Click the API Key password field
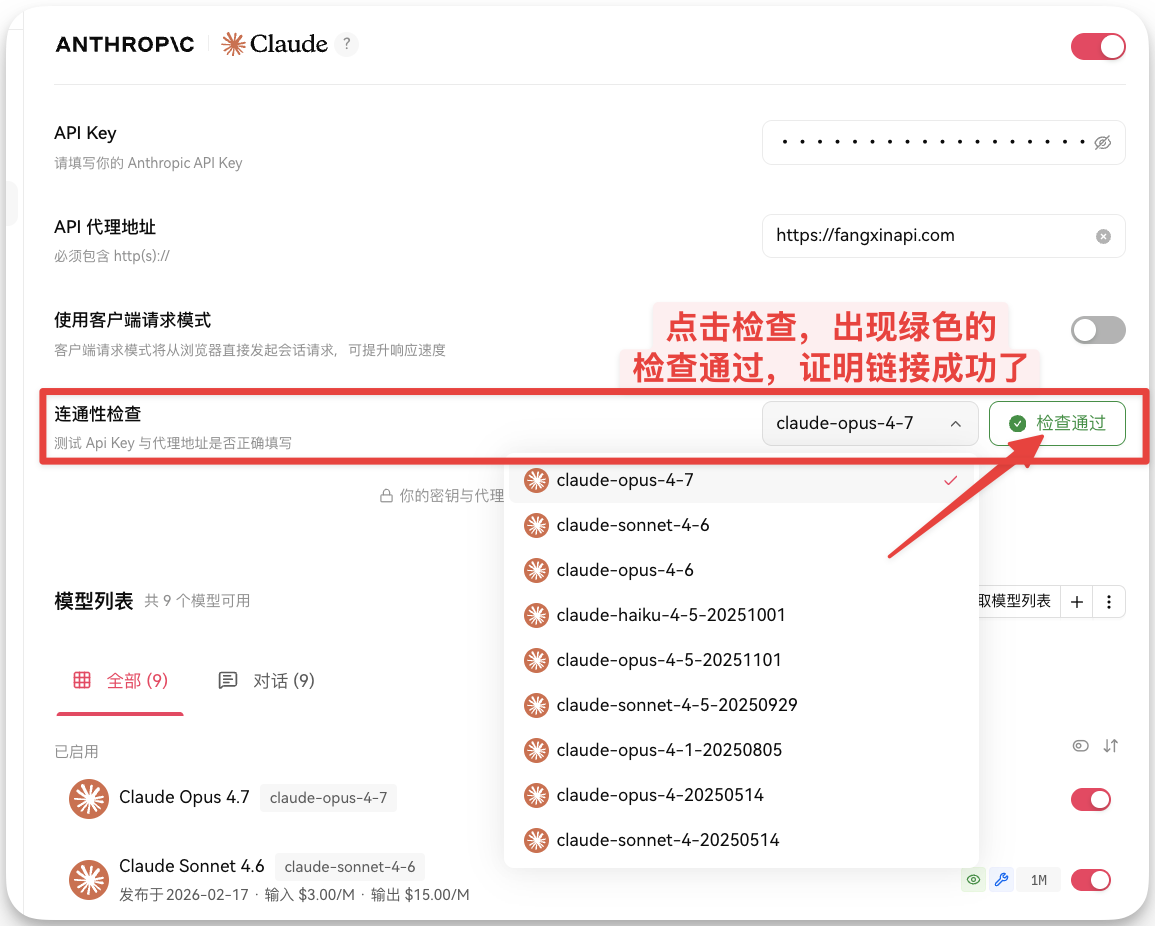Viewport: 1155px width, 926px height. tap(943, 142)
